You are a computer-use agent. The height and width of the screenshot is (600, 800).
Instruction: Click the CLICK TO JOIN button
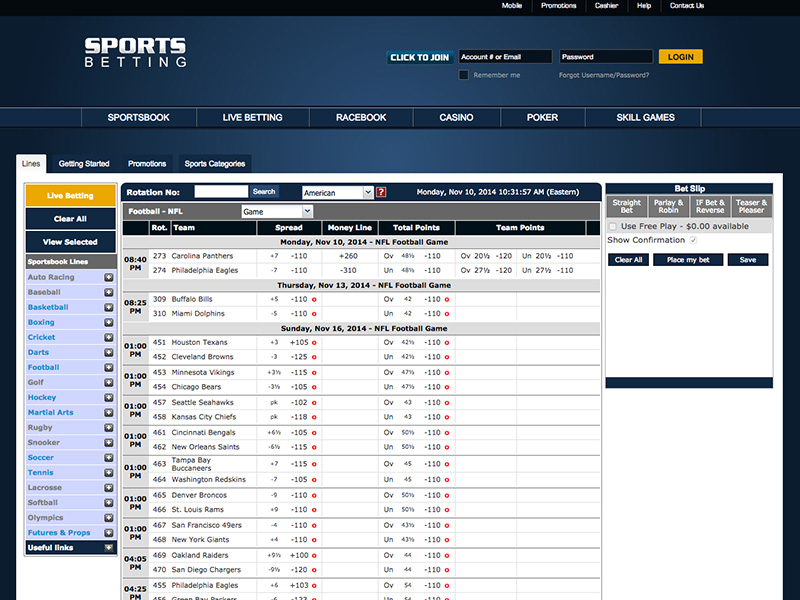coord(419,57)
